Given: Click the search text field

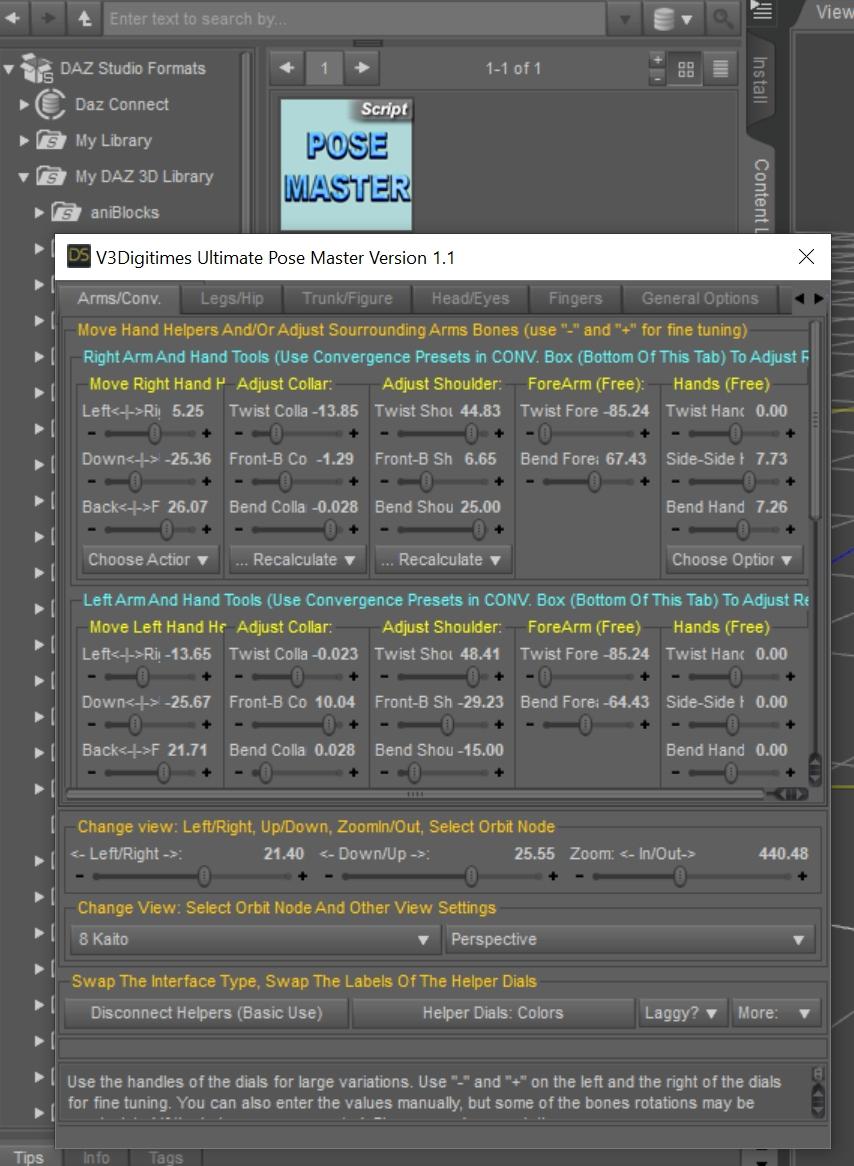Looking at the screenshot, I should click(353, 19).
